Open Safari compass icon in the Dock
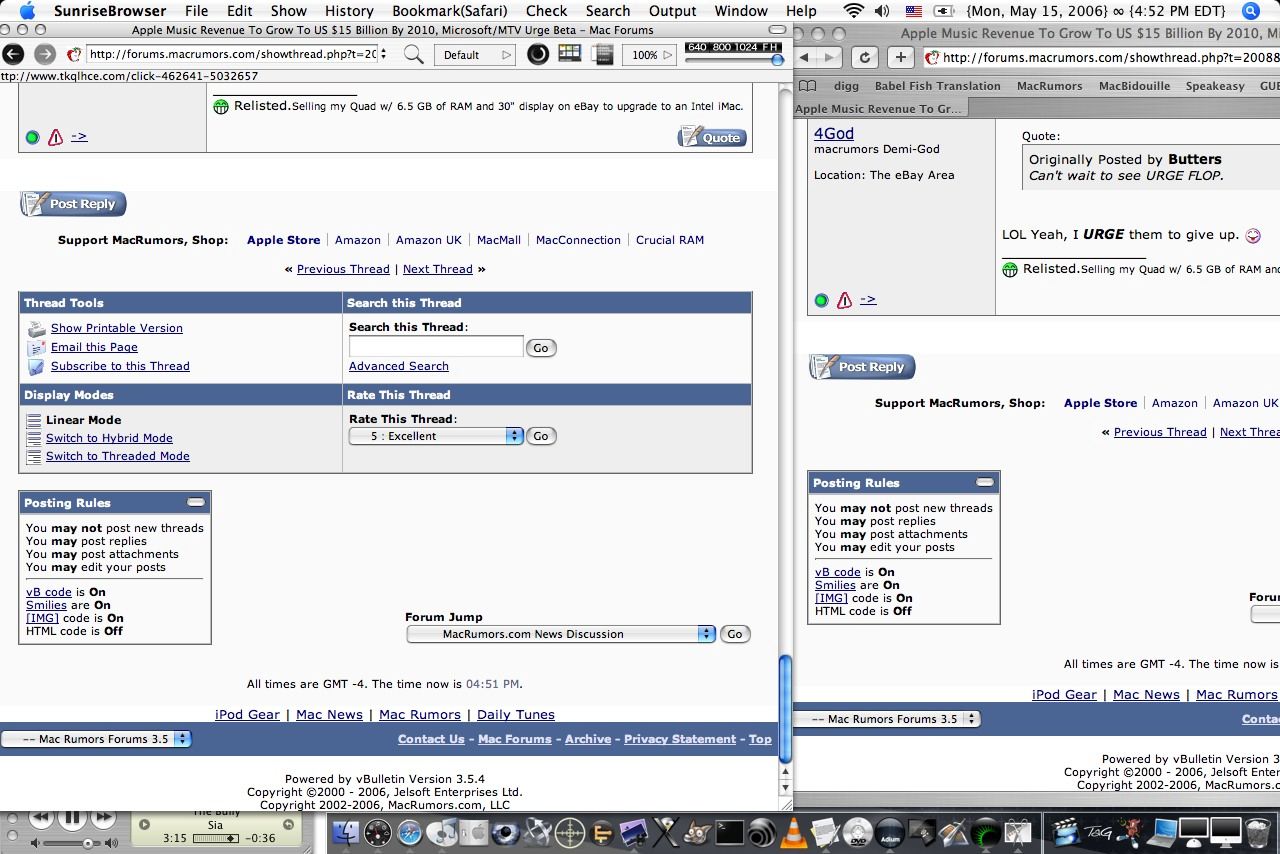The height and width of the screenshot is (854, 1280). pos(410,832)
